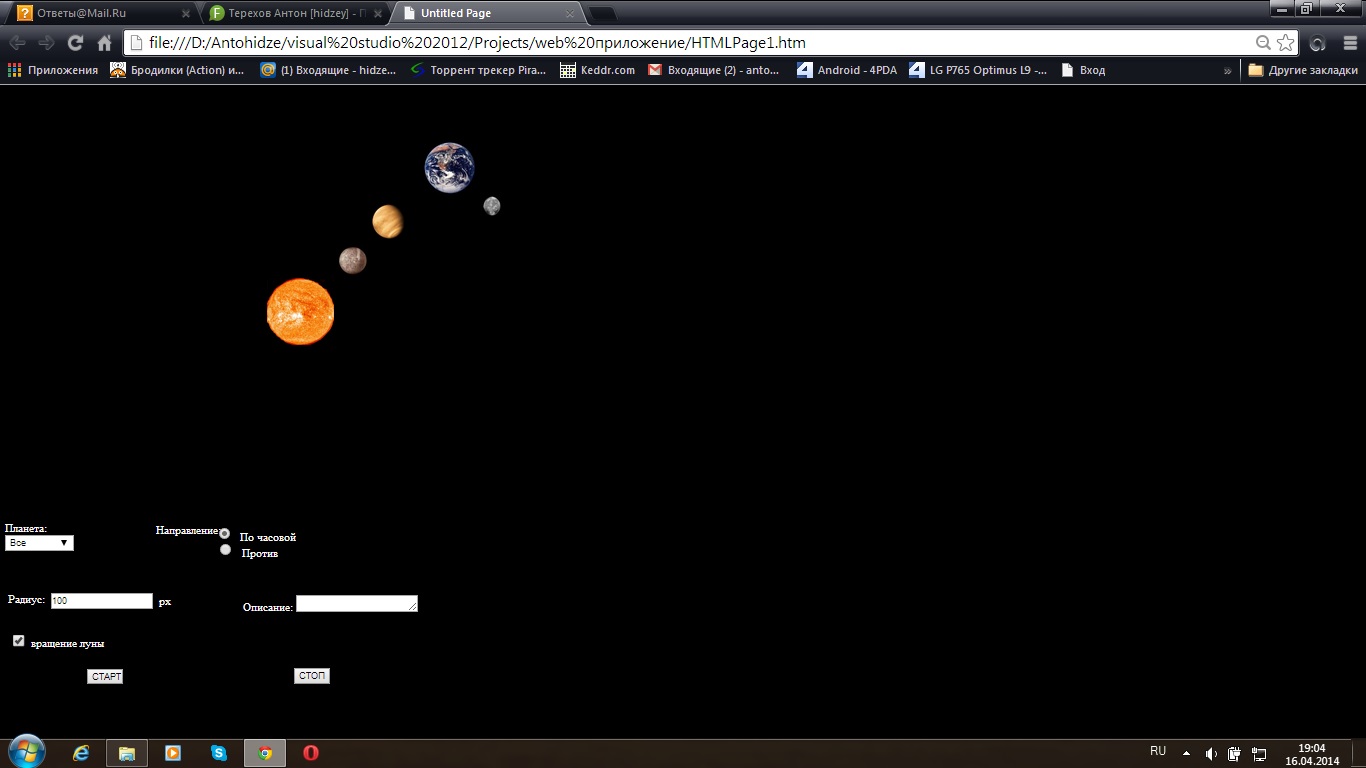Open the Входящие - hidze mail bookmark
This screenshot has height=768, width=1366.
pos(328,70)
